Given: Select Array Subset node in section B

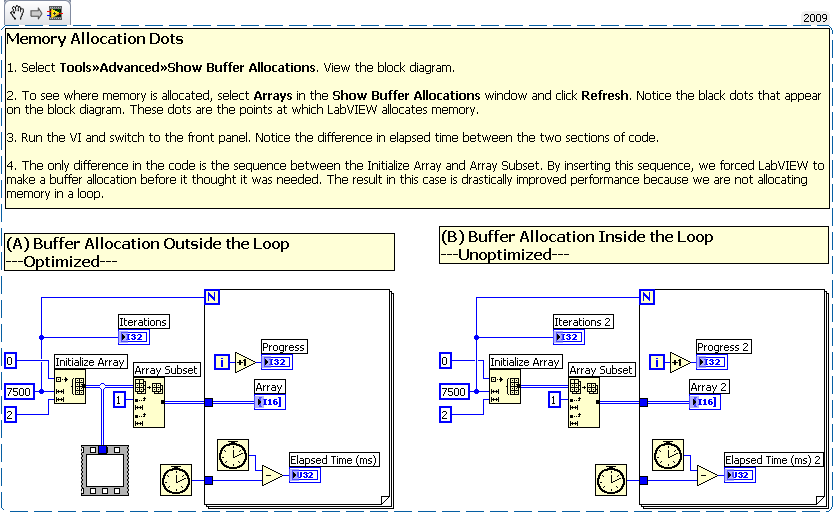Looking at the screenshot, I should [584, 402].
